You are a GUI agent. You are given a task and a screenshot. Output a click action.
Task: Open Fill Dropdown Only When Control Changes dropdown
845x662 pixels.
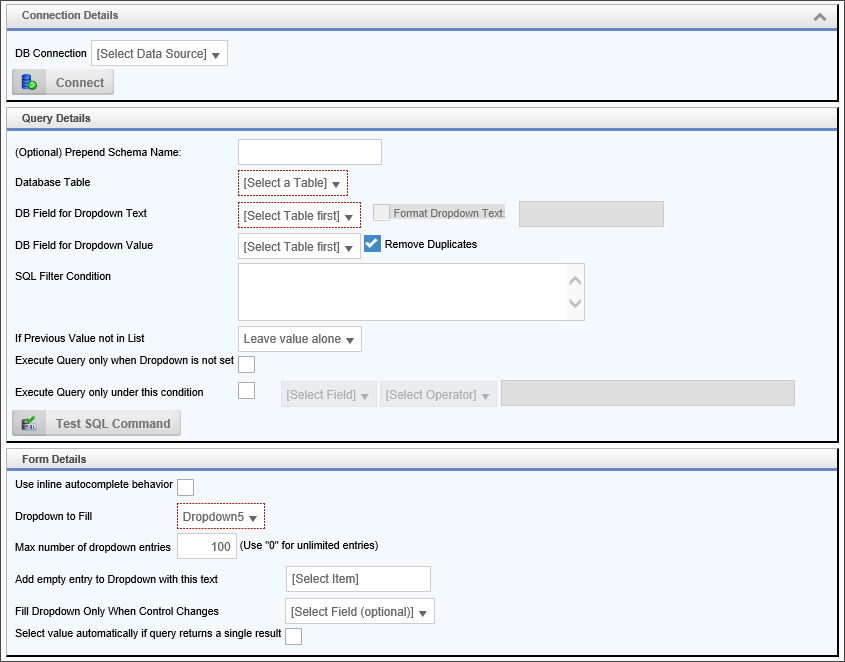coord(359,612)
